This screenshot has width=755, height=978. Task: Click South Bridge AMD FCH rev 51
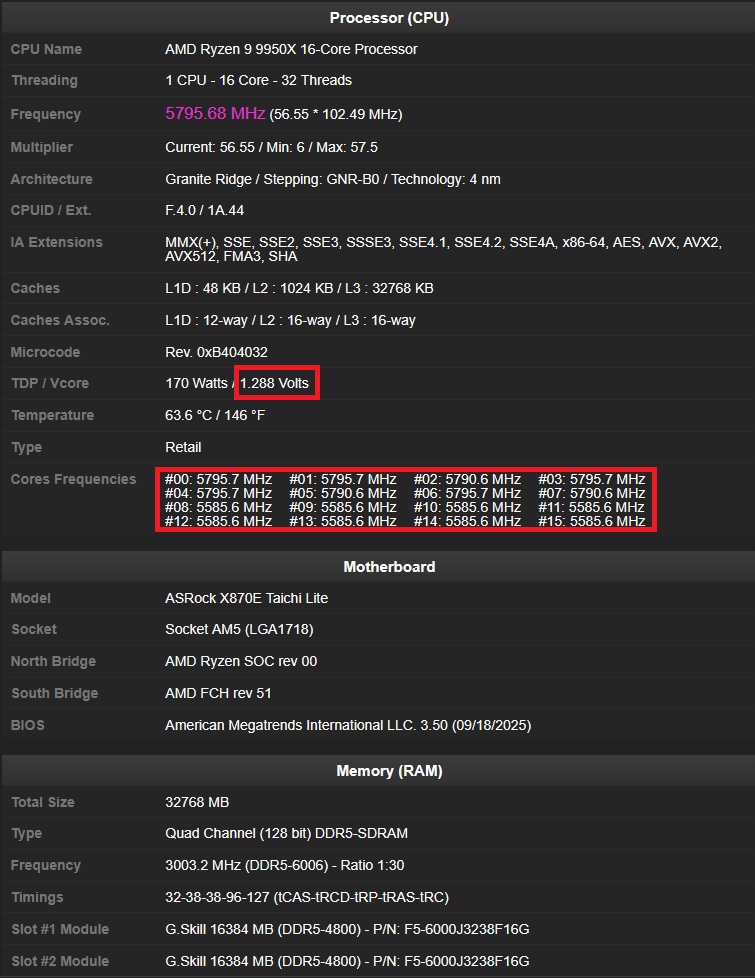pyautogui.click(x=218, y=694)
